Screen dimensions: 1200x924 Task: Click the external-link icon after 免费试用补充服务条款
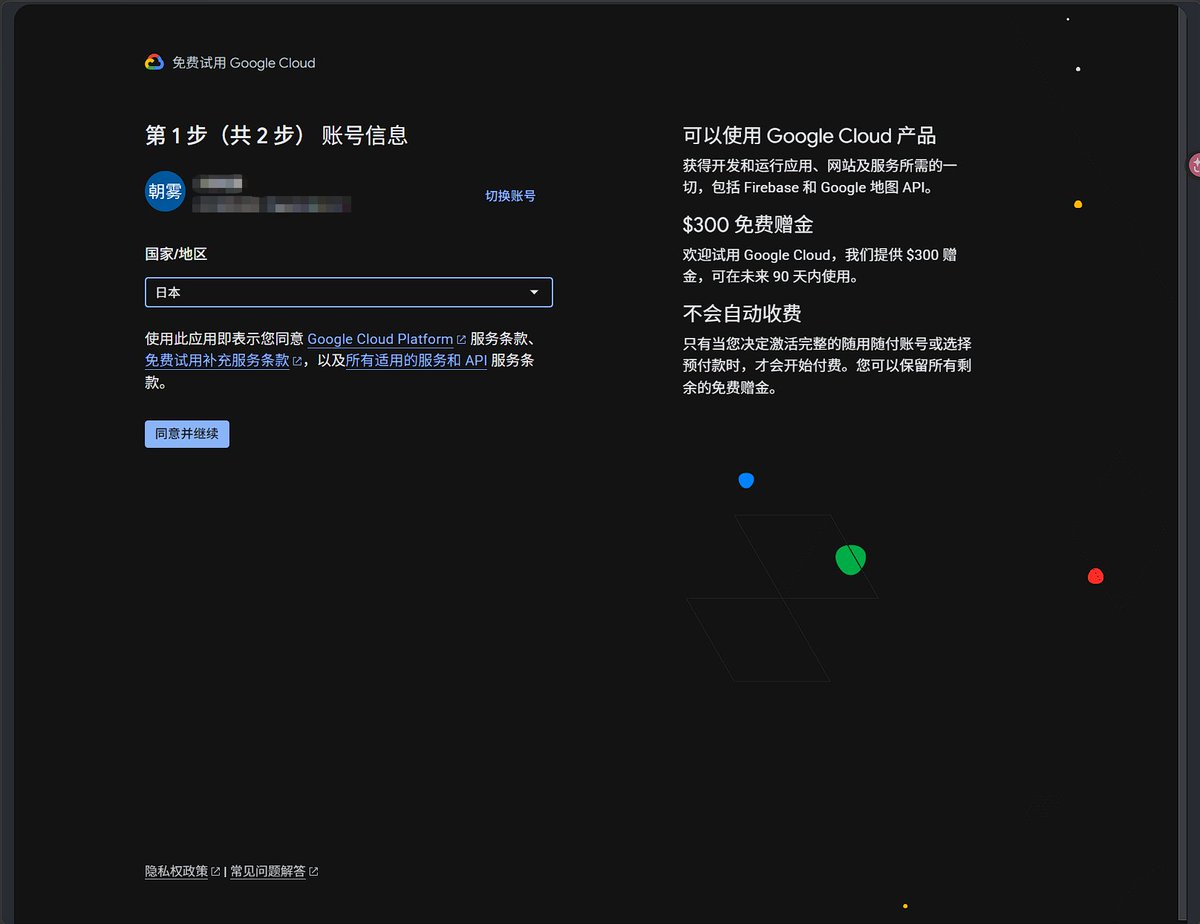(297, 361)
